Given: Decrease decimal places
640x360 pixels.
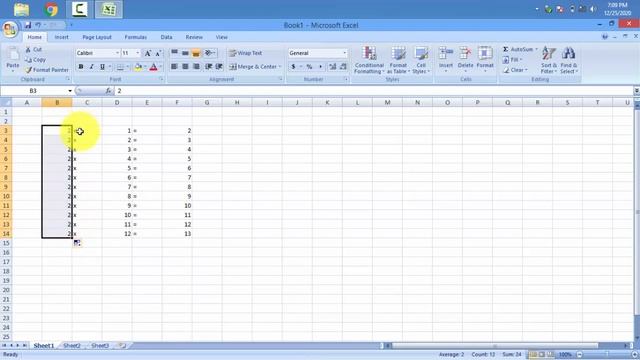Looking at the screenshot, I should (x=343, y=67).
